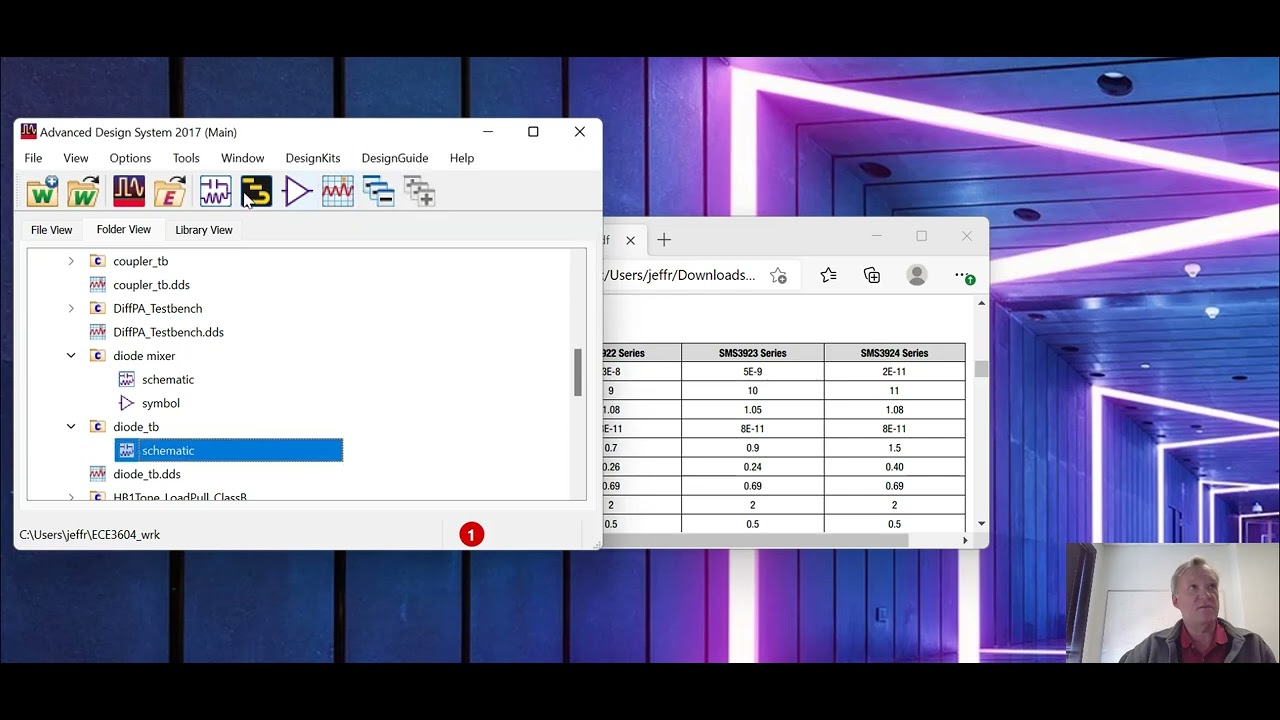Open the File menu
The width and height of the screenshot is (1280, 720).
(33, 158)
